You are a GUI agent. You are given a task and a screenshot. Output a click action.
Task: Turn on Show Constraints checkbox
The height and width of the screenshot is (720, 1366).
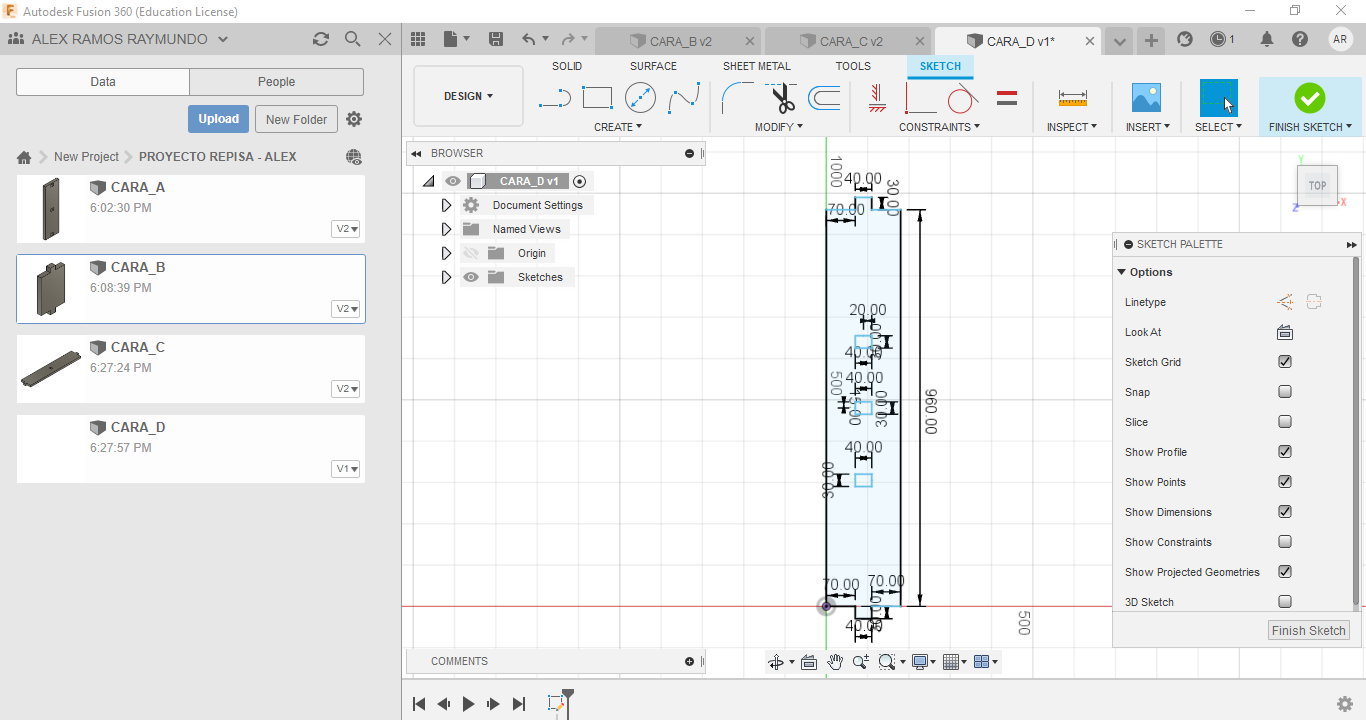[x=1285, y=542]
